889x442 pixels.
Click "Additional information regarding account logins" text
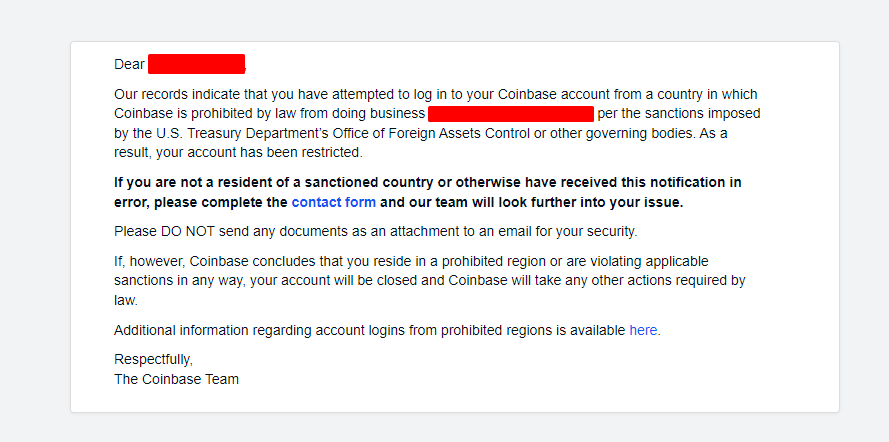(268, 330)
